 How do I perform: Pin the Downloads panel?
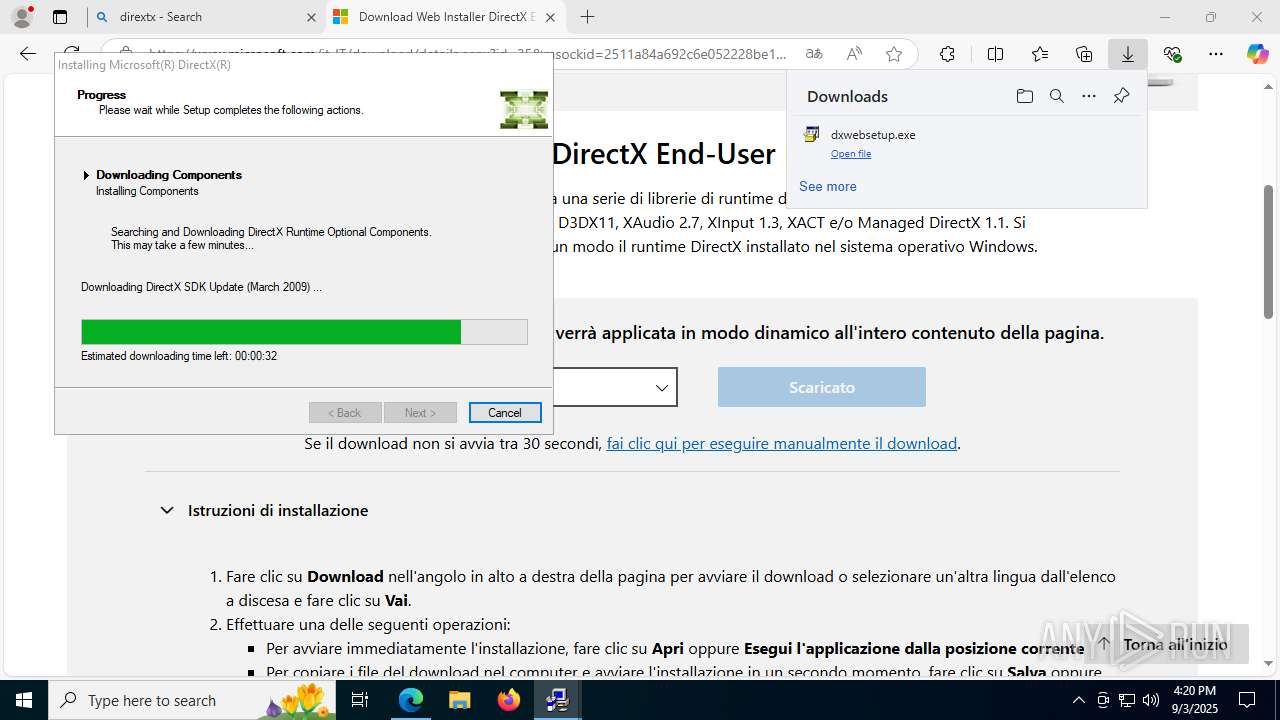(1121, 96)
